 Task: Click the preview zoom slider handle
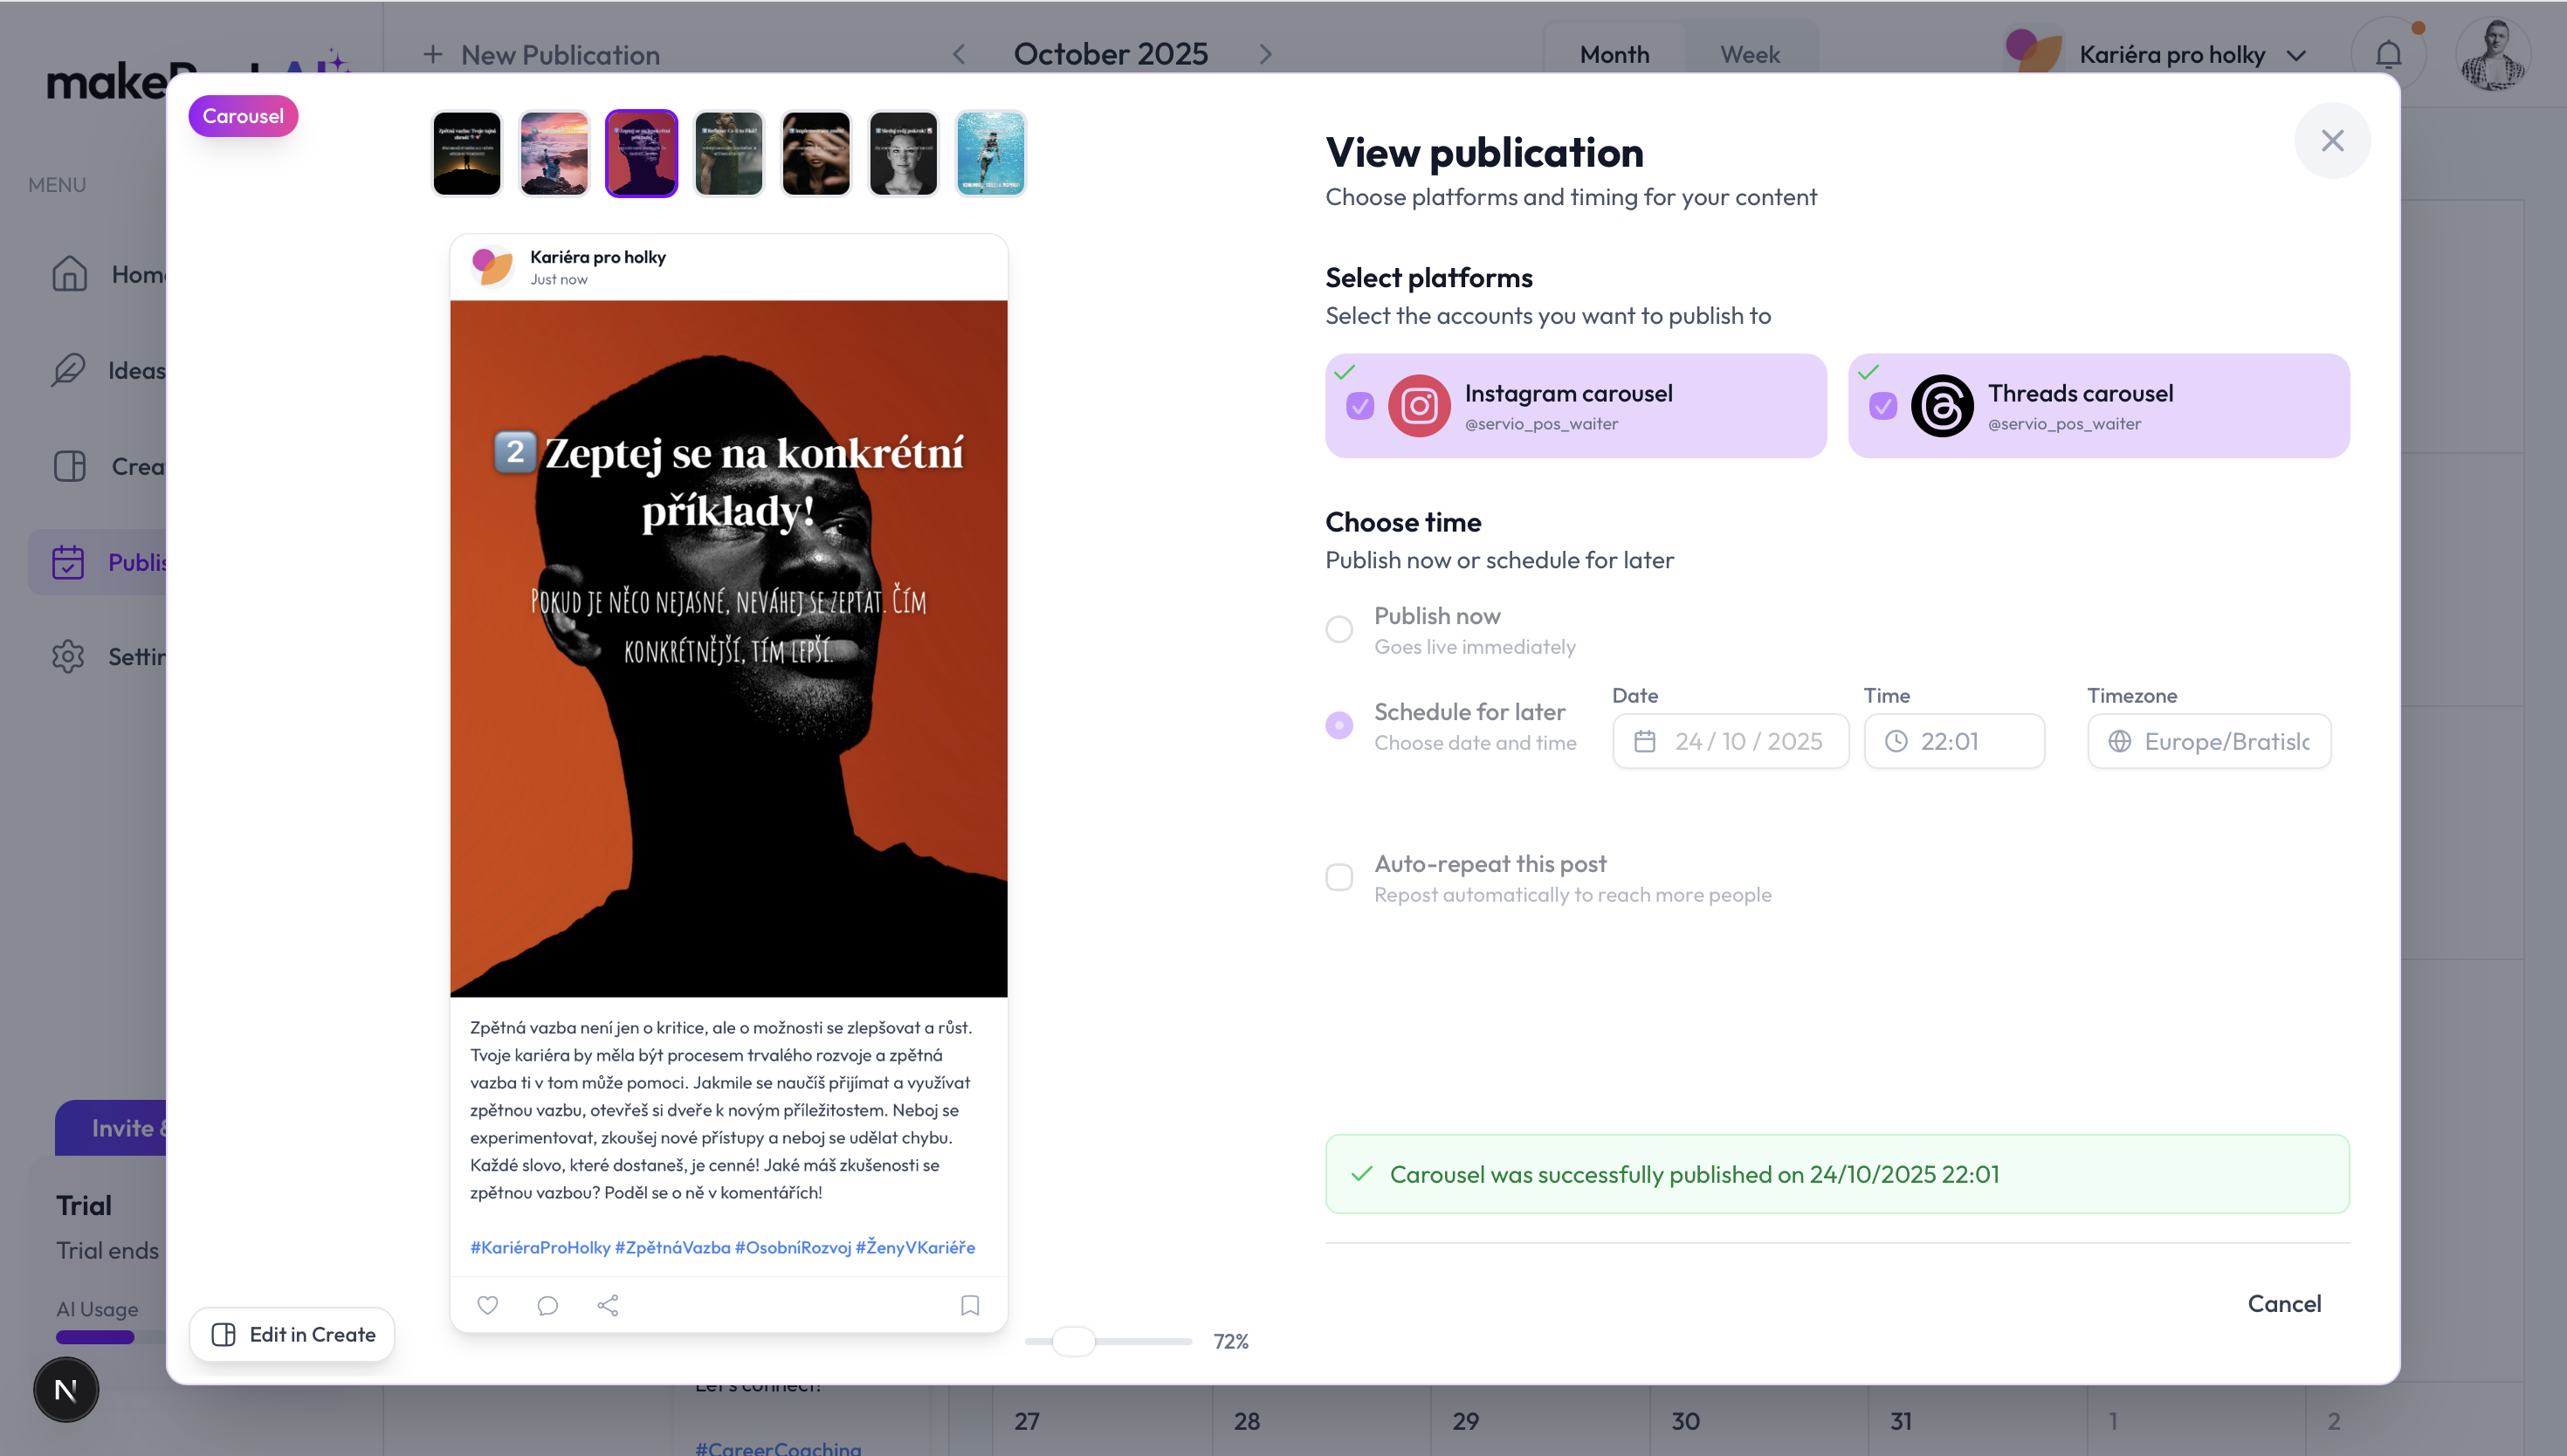pyautogui.click(x=1074, y=1341)
